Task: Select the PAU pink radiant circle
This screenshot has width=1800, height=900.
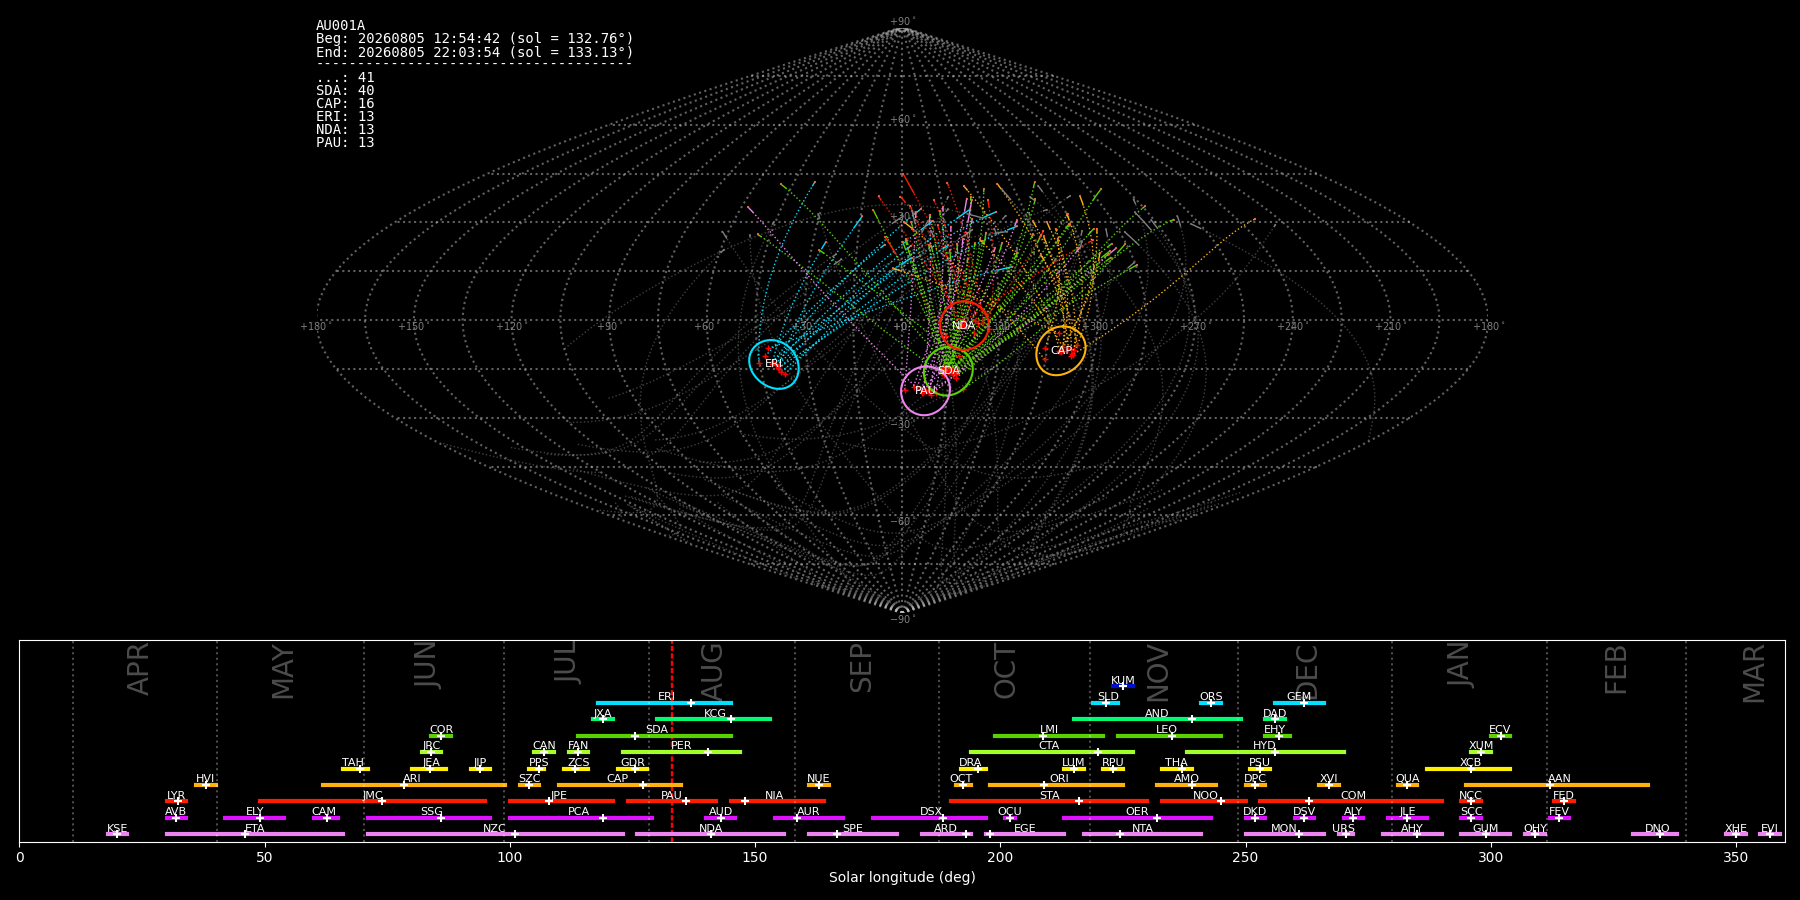Action: (x=926, y=390)
